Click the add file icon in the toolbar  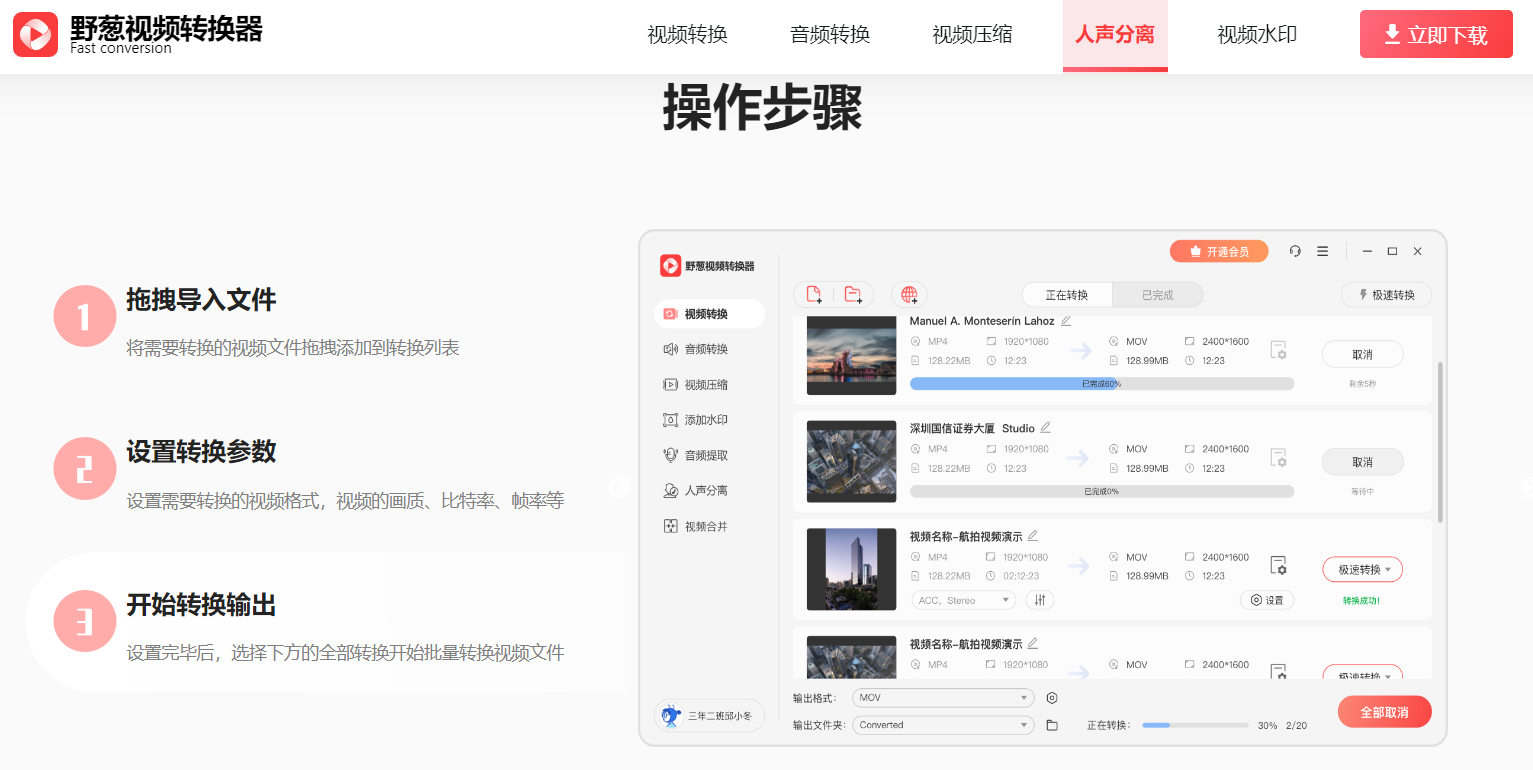[812, 294]
